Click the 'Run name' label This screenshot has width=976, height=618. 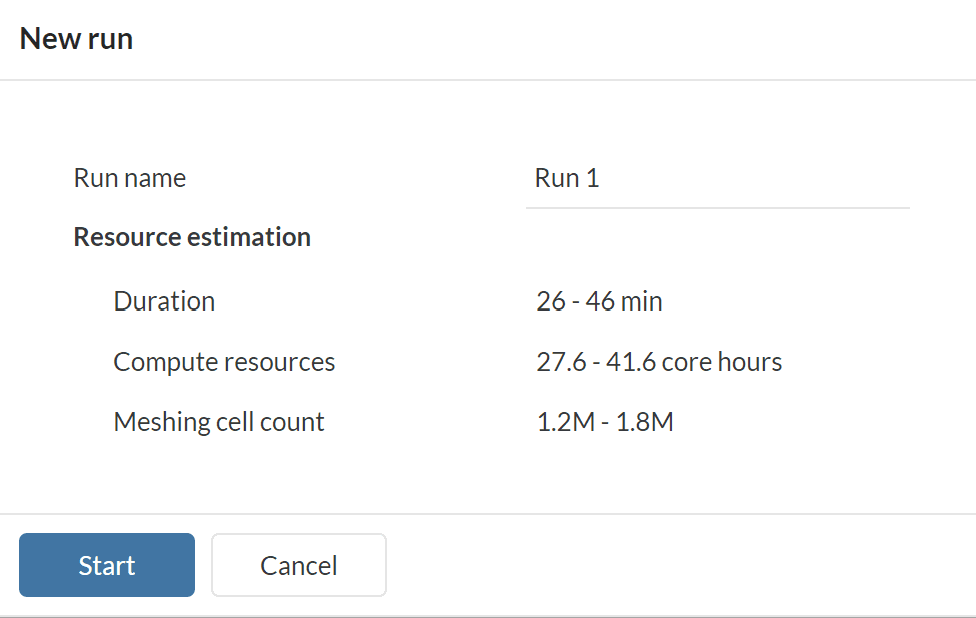point(130,179)
